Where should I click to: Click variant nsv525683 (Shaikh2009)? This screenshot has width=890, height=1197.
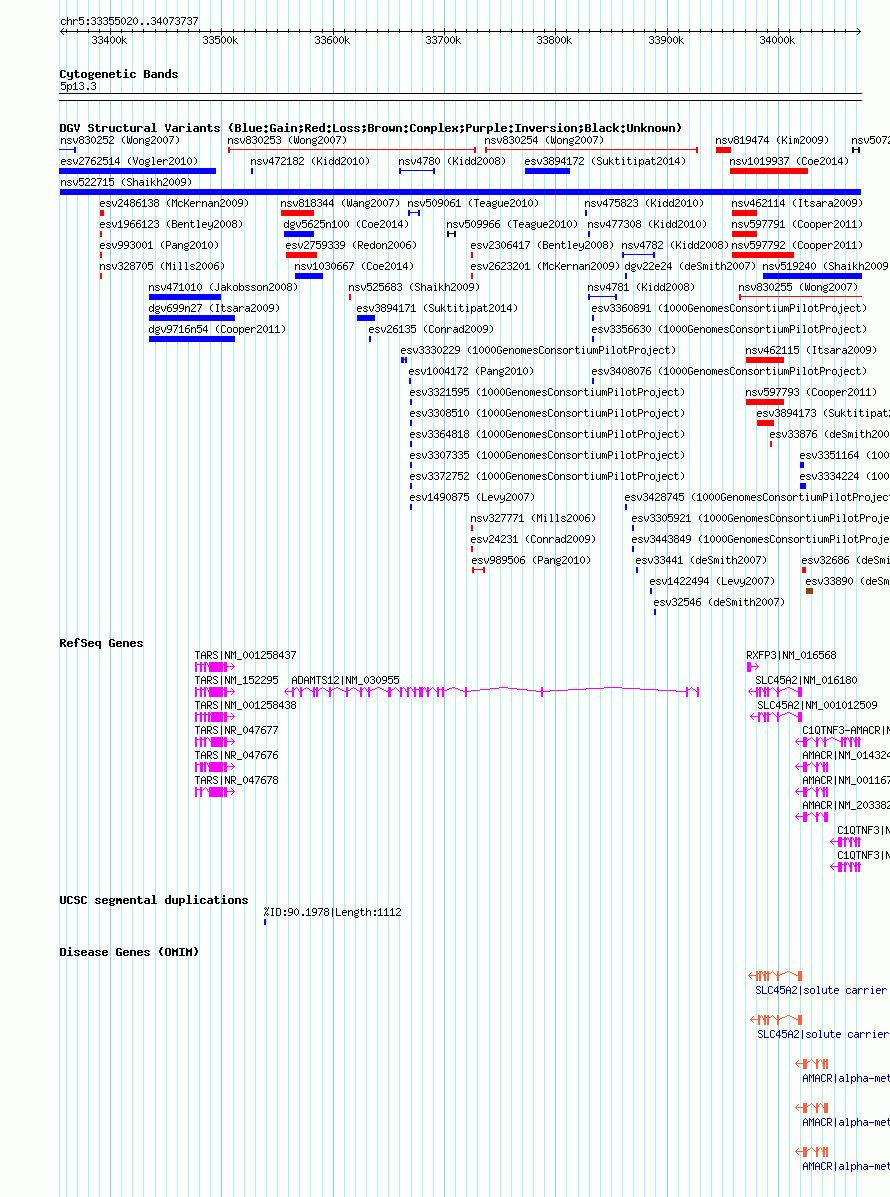point(414,287)
